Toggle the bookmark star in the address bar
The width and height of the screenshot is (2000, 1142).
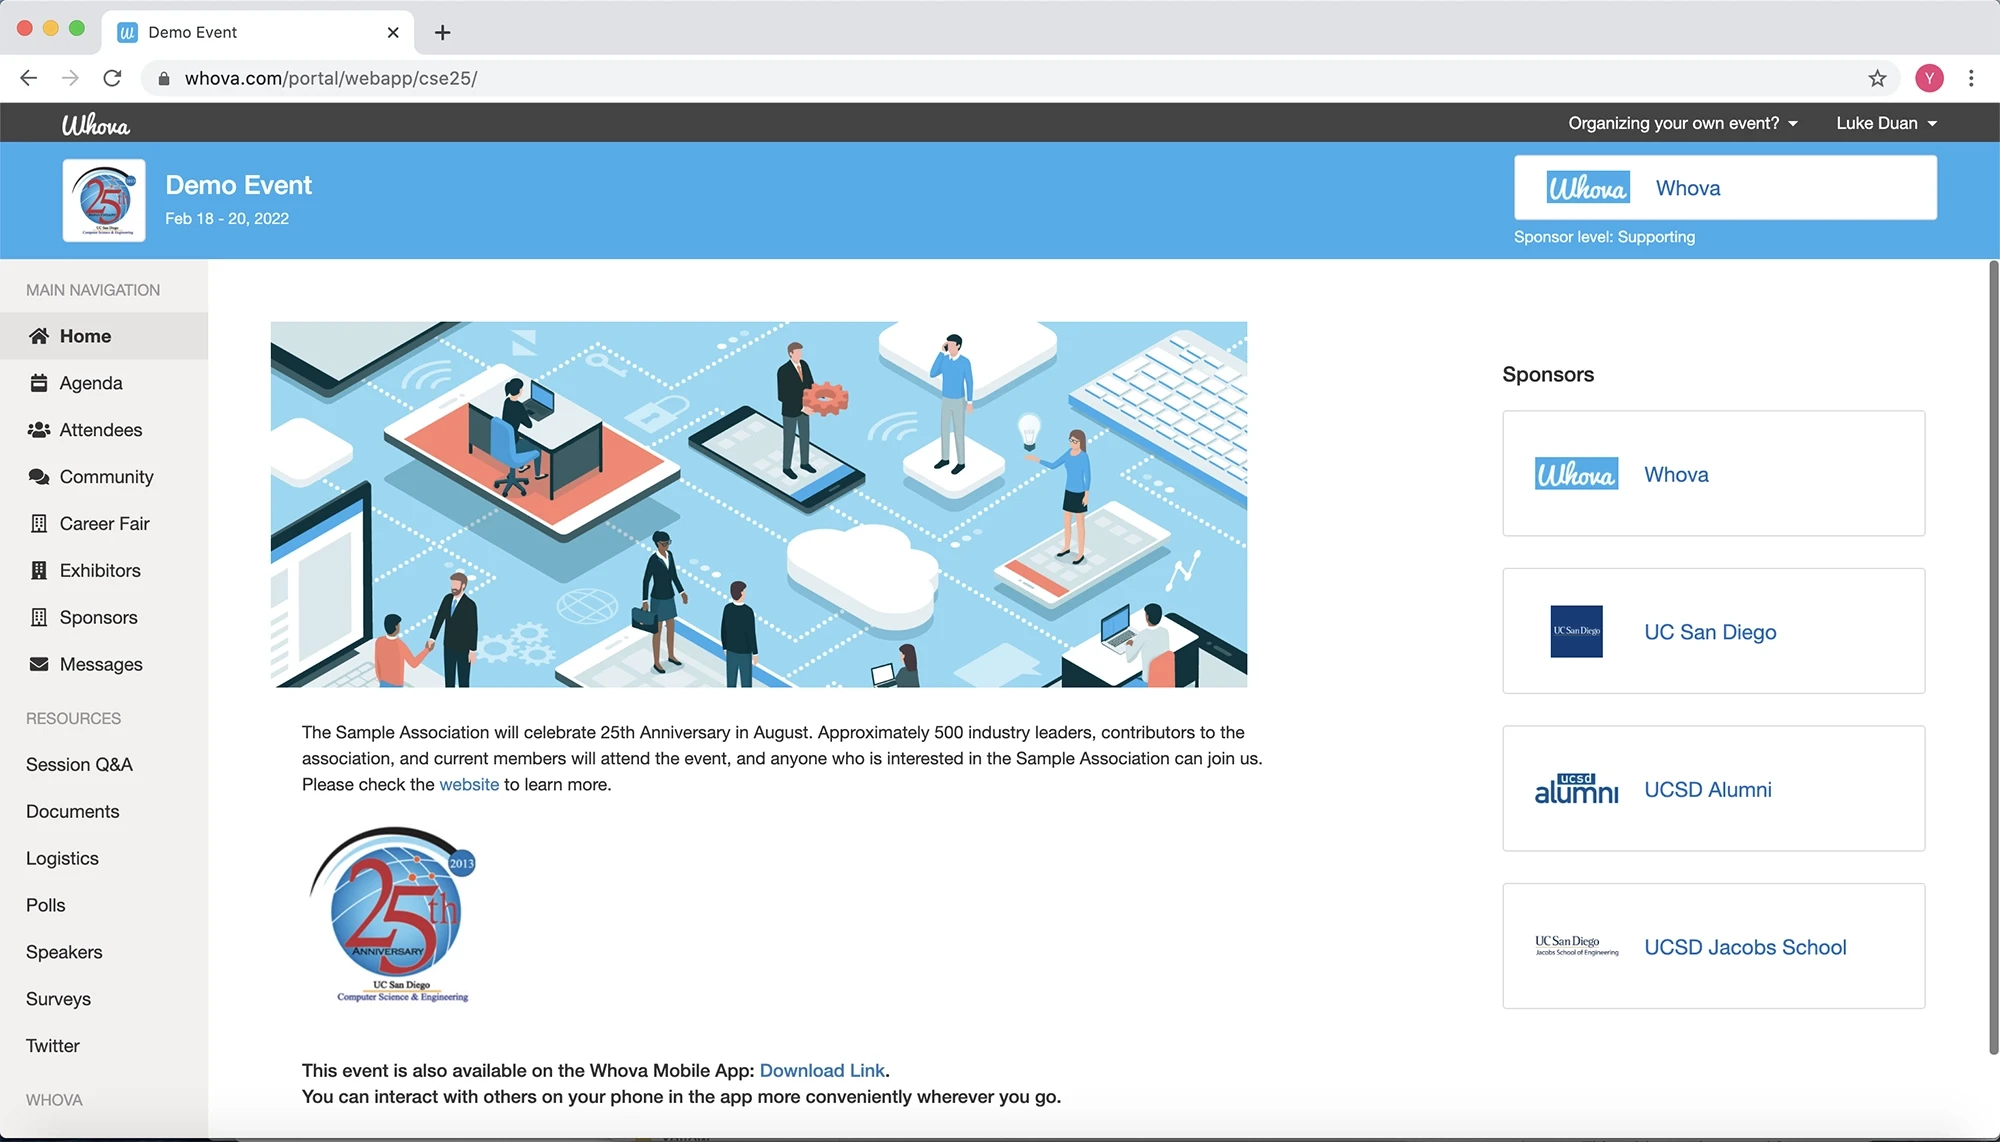(x=1877, y=78)
